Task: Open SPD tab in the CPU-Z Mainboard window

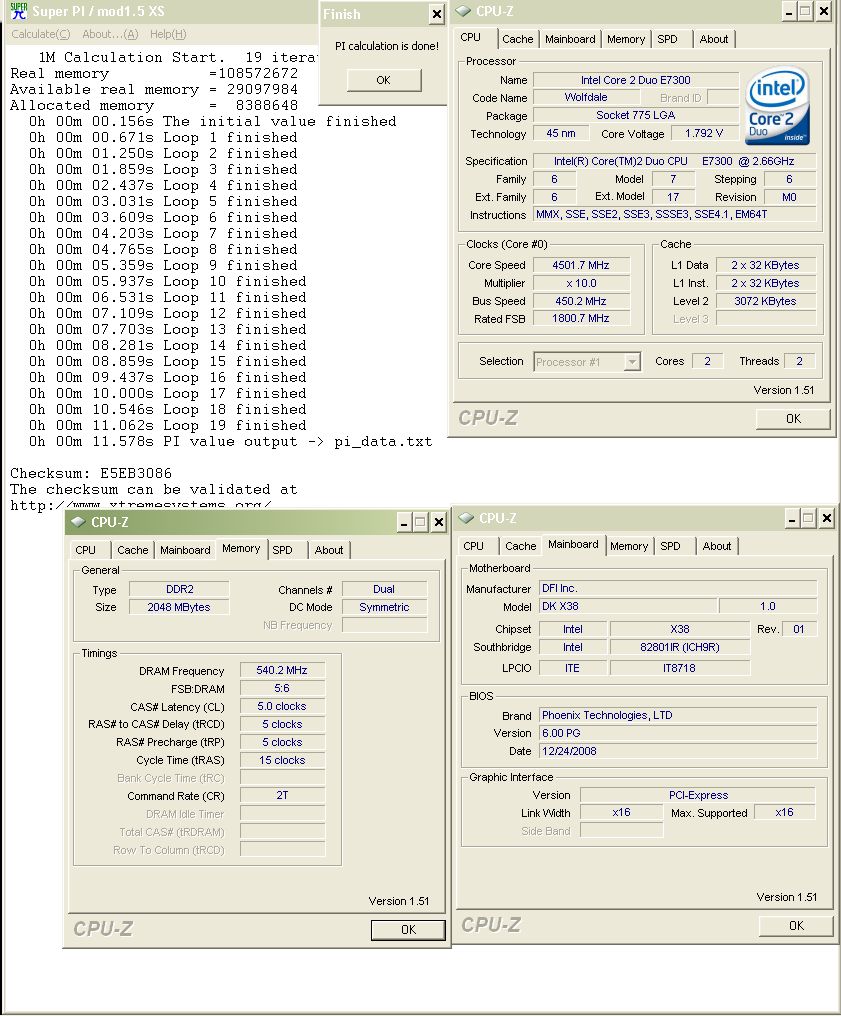Action: click(x=670, y=546)
